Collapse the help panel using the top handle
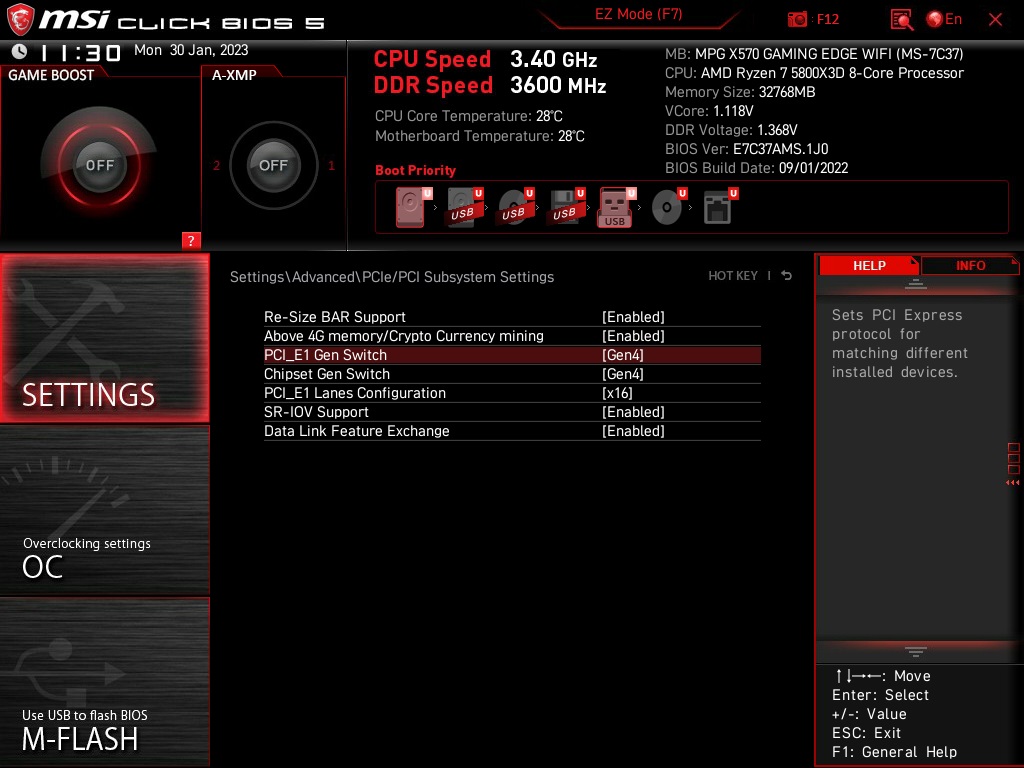Viewport: 1024px width, 768px height. point(916,283)
